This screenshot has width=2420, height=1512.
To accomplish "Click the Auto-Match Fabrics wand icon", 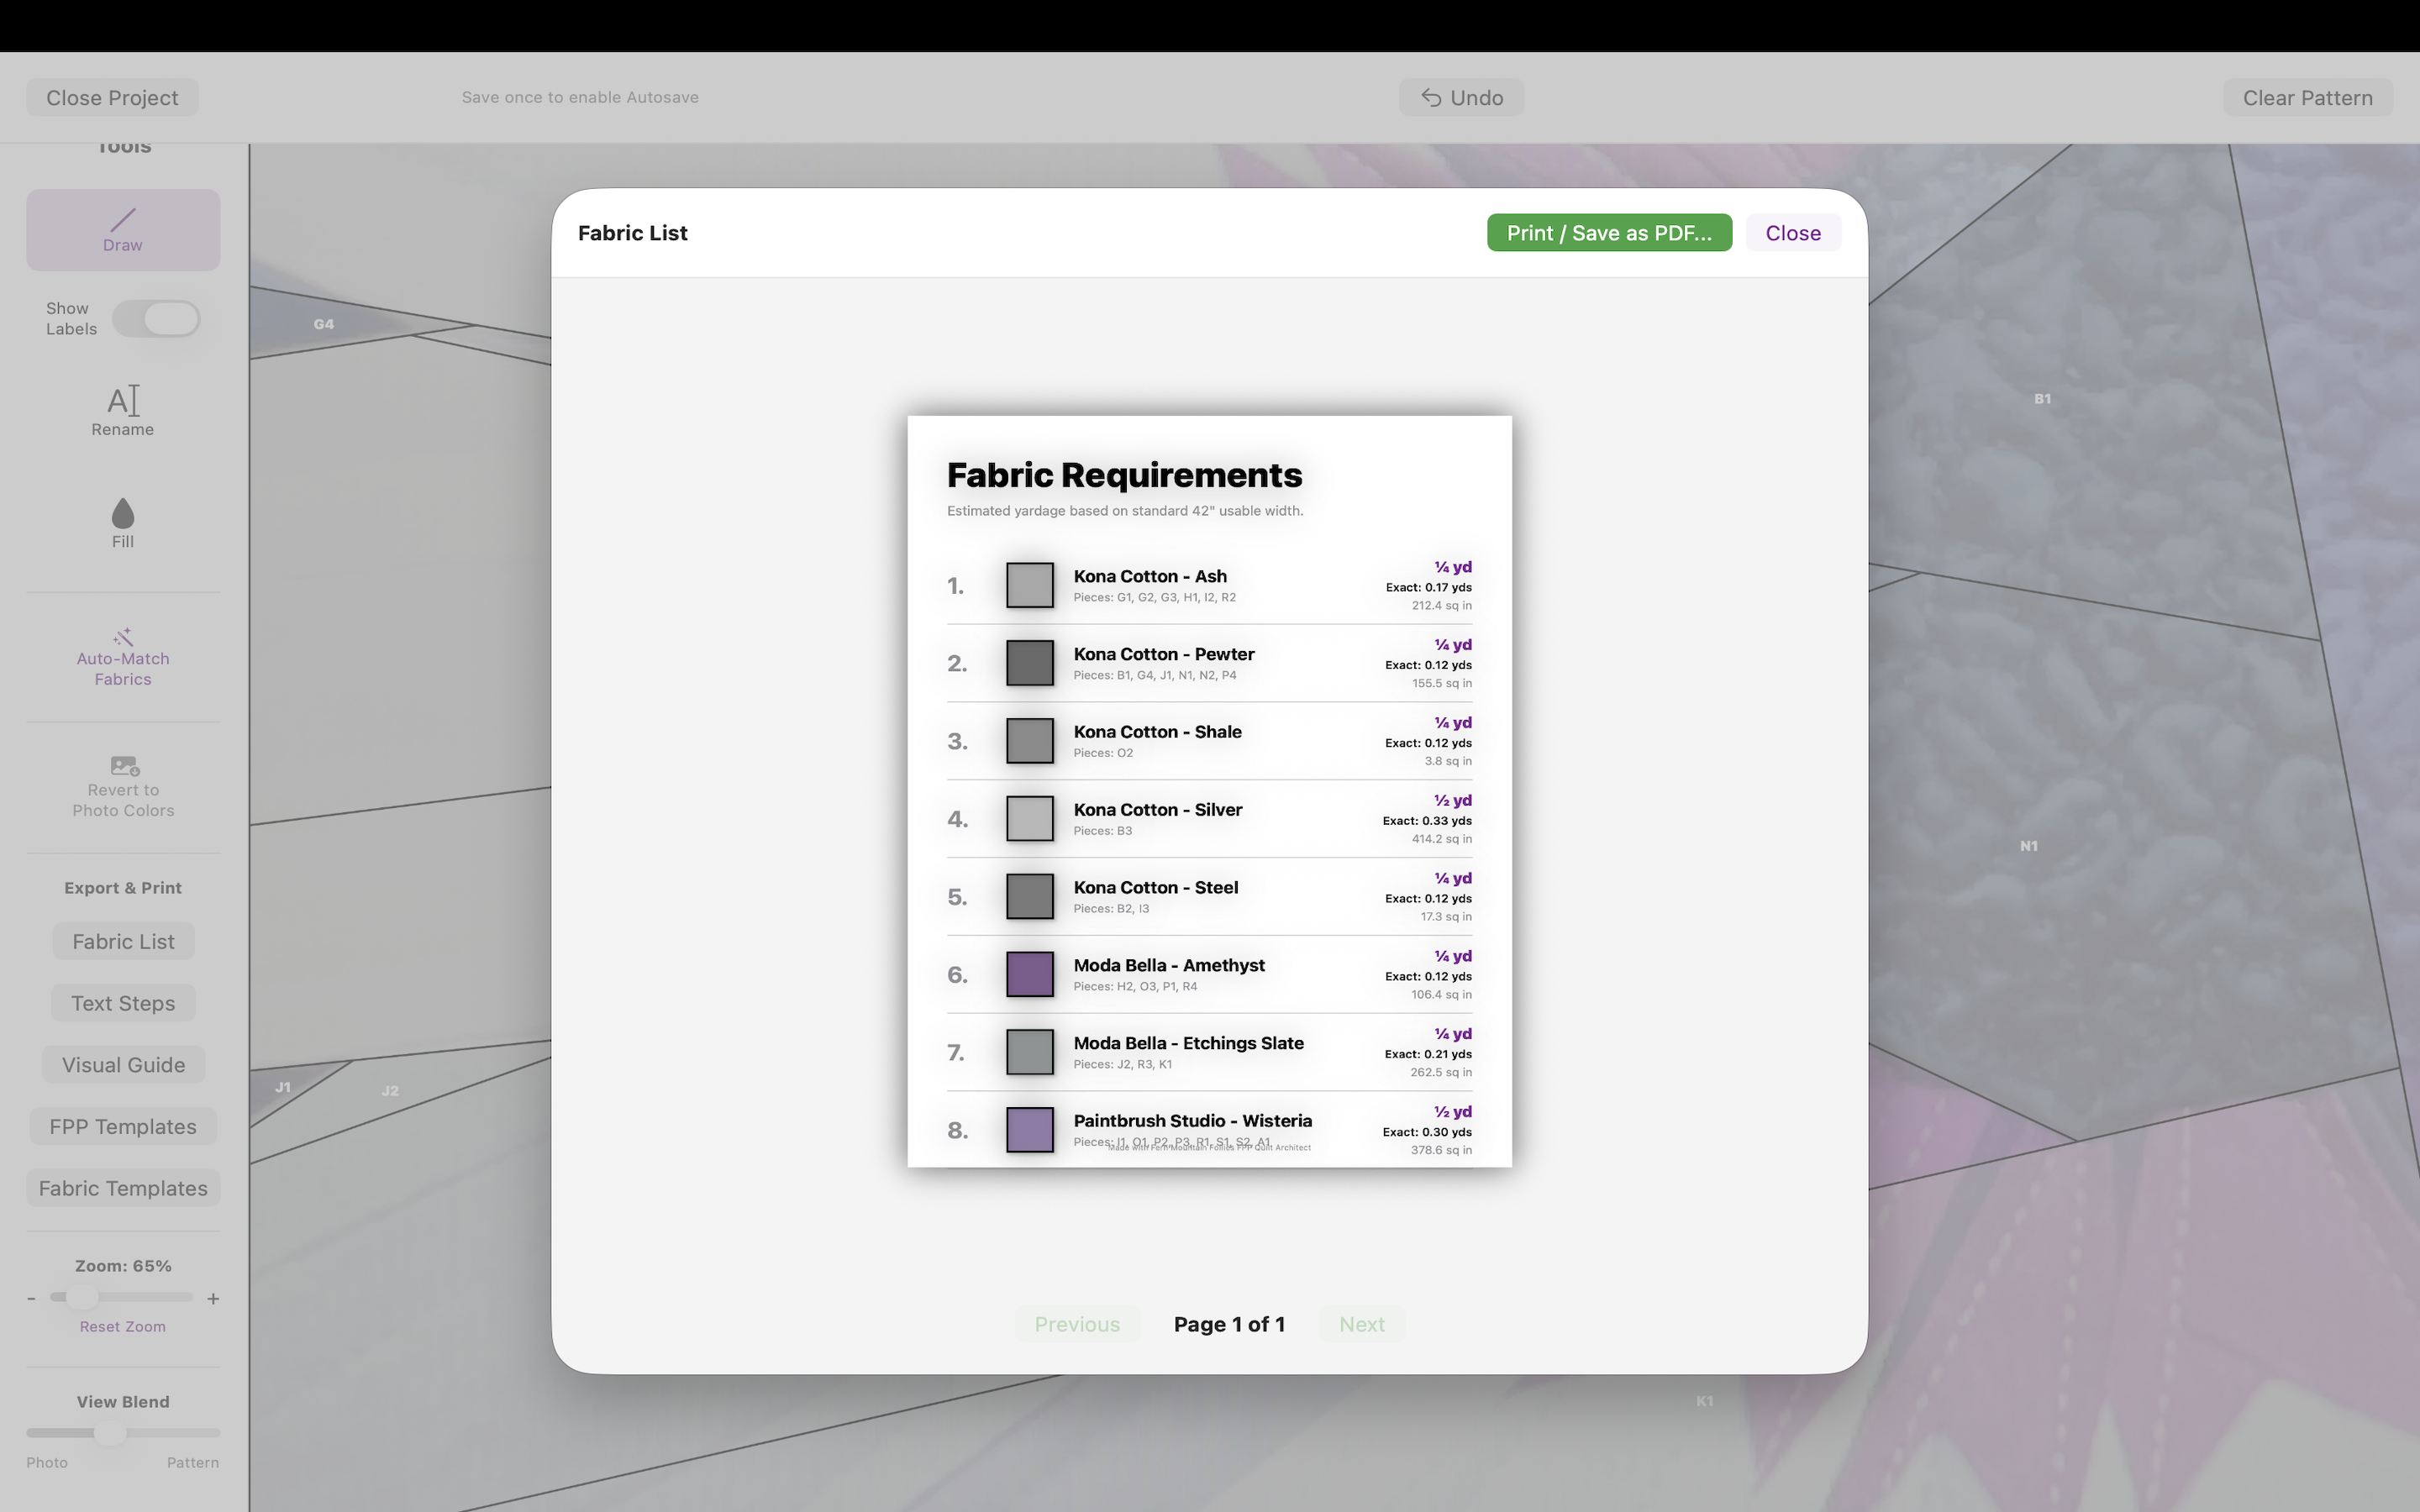I will 123,637.
